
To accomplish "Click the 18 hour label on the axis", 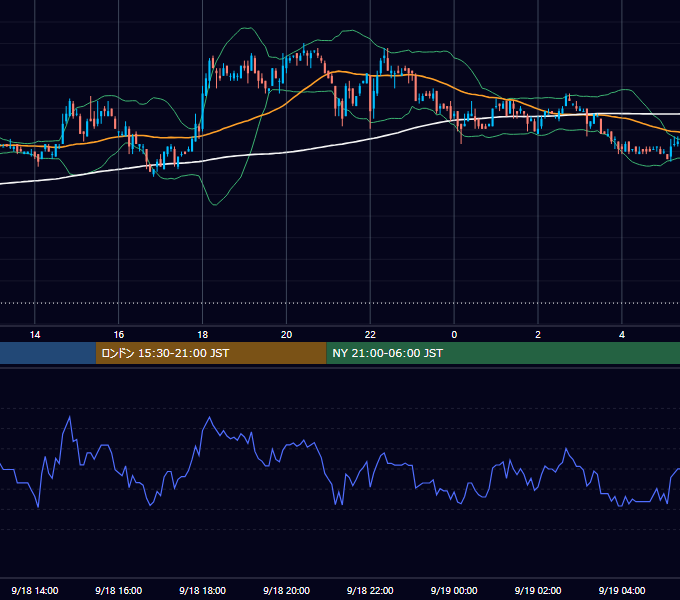I will [203, 335].
